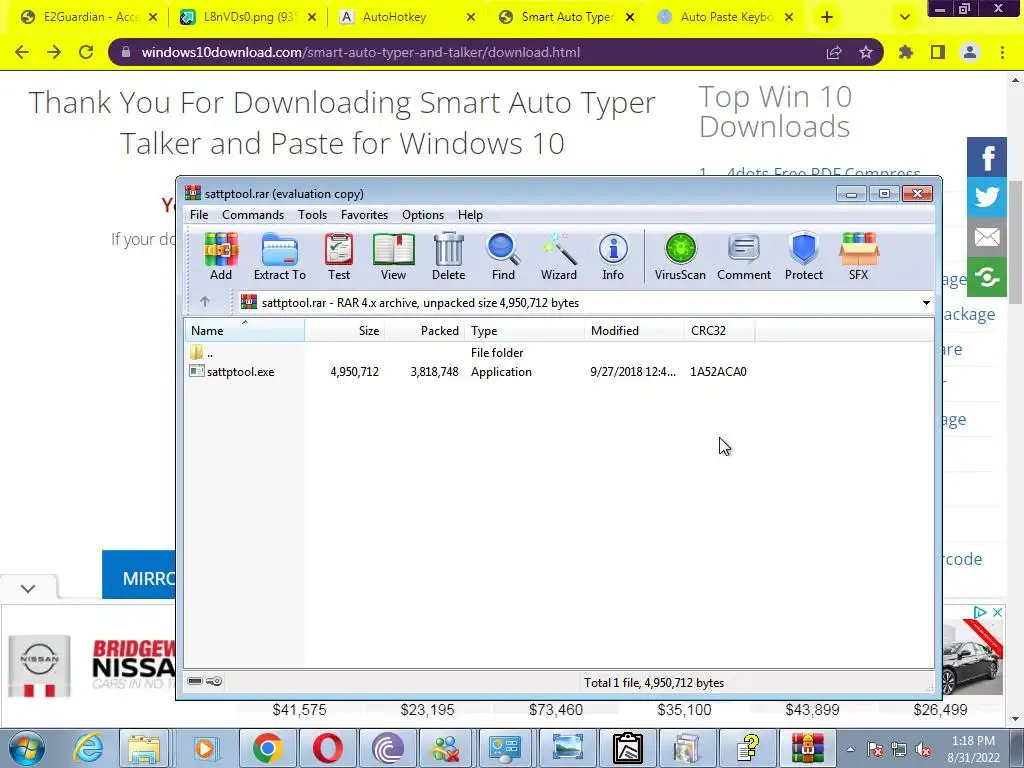Toggle the browser side panel icon
Image resolution: width=1024 pixels, height=768 pixels.
[x=938, y=52]
